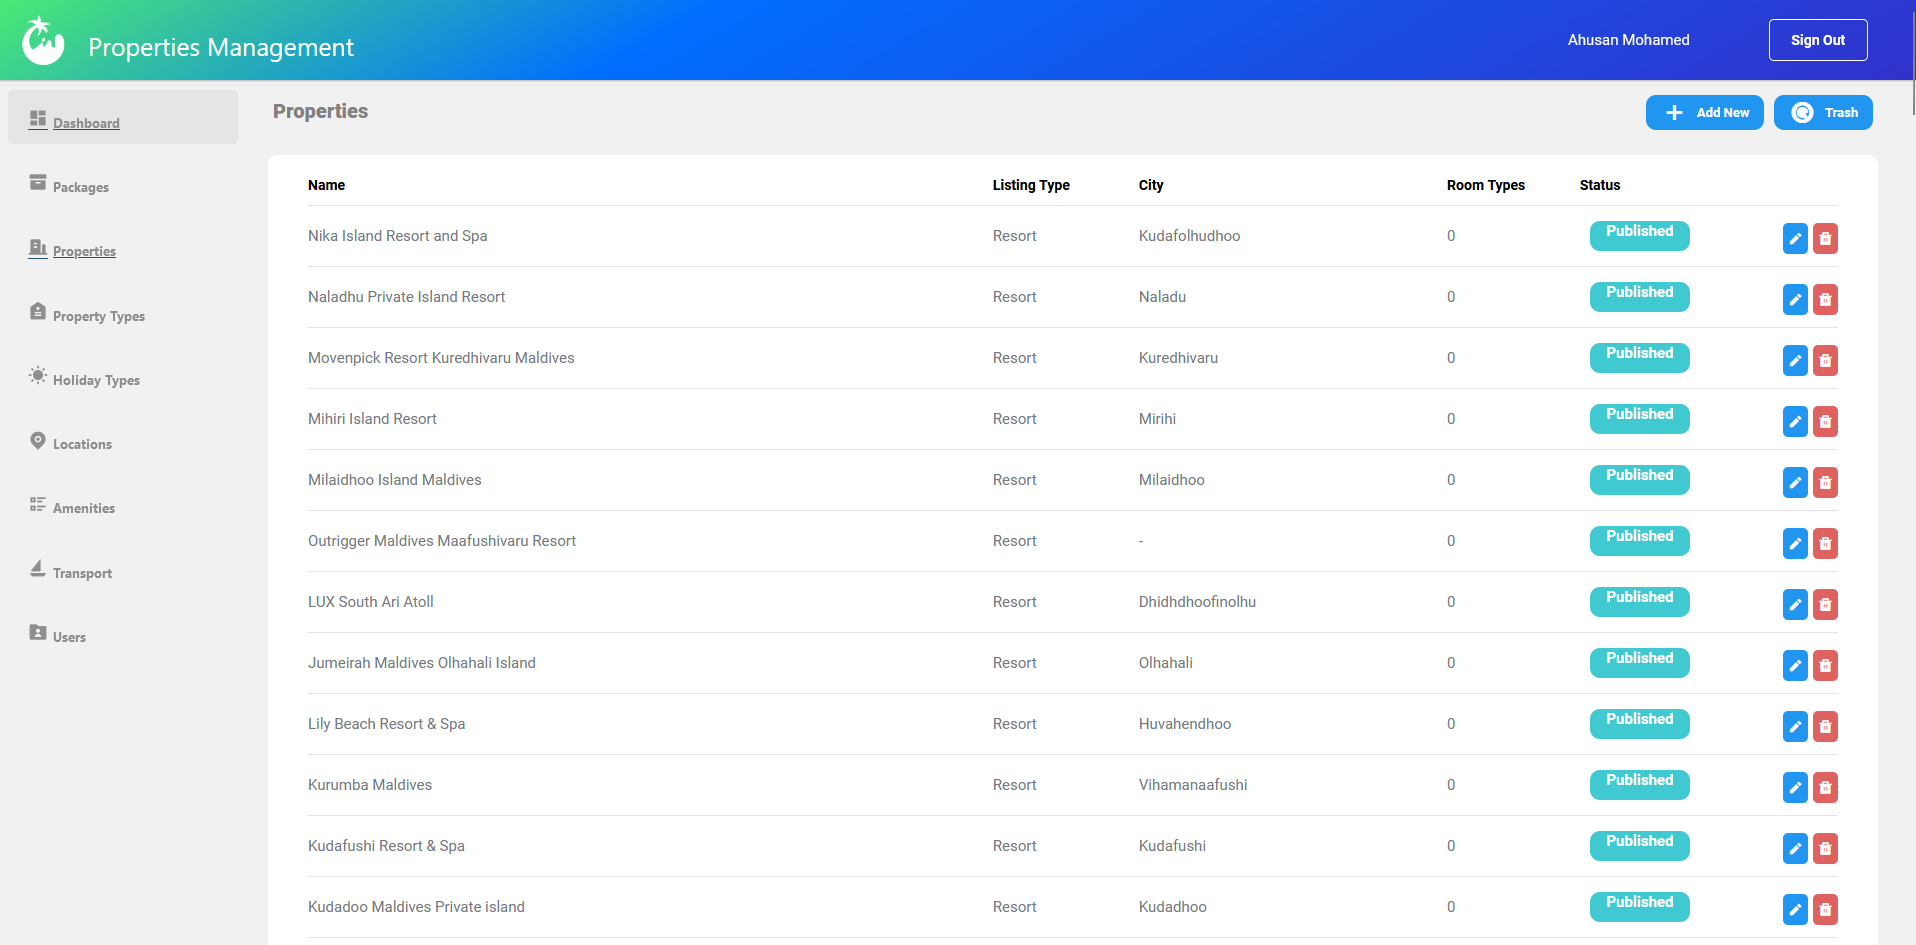This screenshot has height=945, width=1916.
Task: Click the Properties page heading
Action: [320, 111]
